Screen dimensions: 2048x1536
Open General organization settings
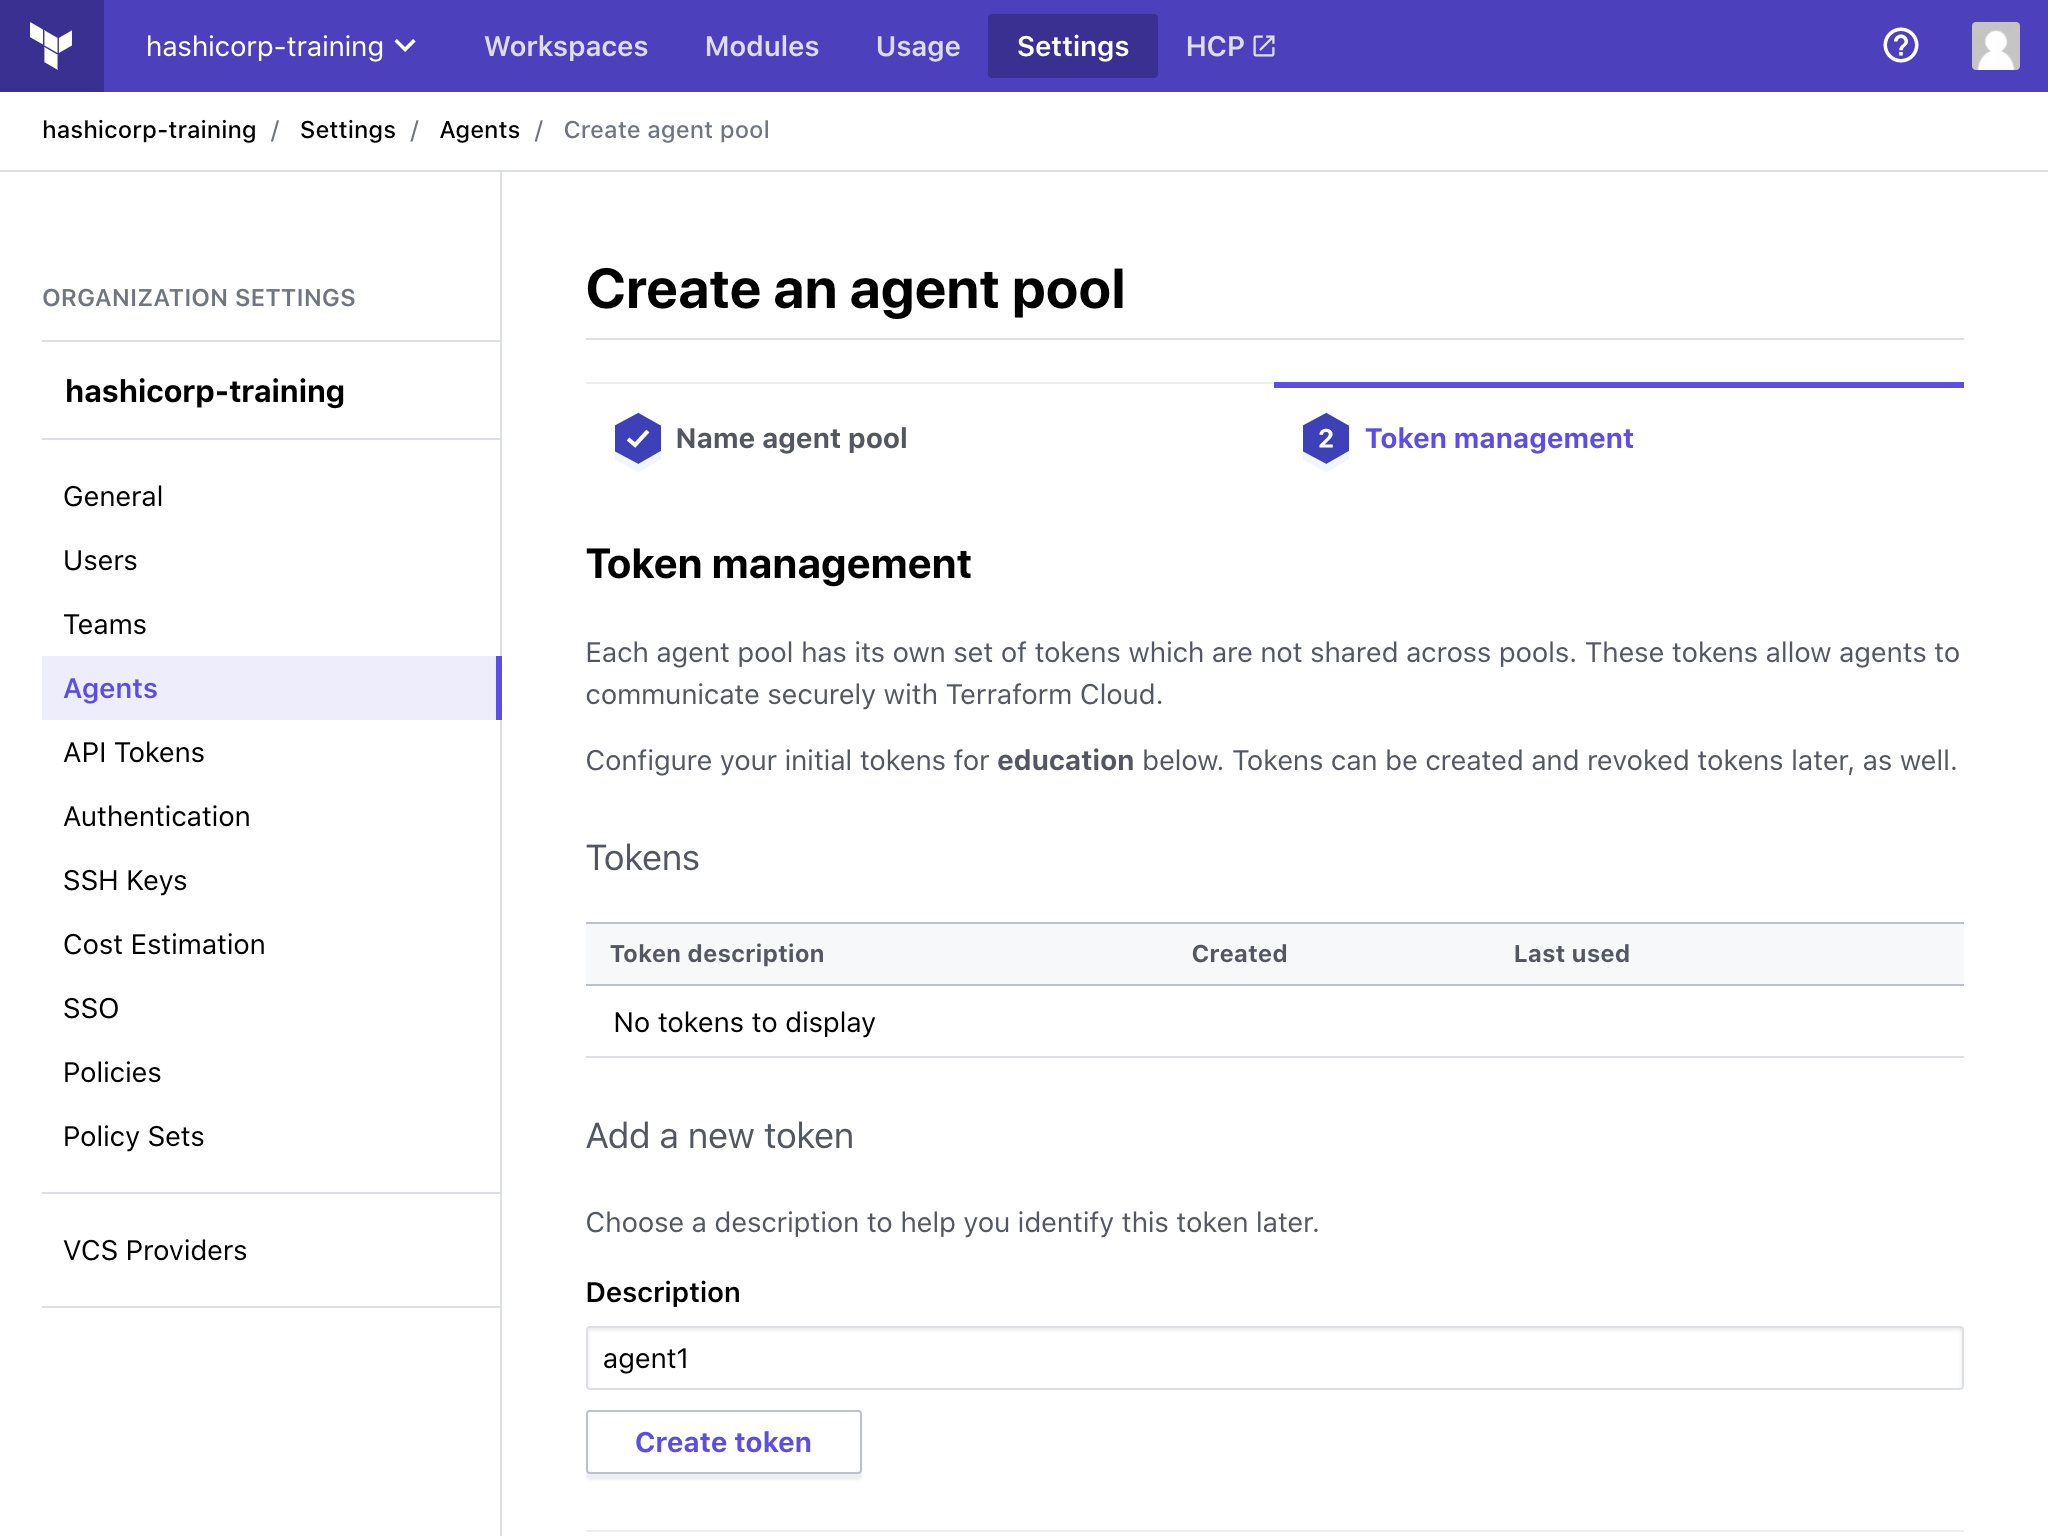point(270,496)
